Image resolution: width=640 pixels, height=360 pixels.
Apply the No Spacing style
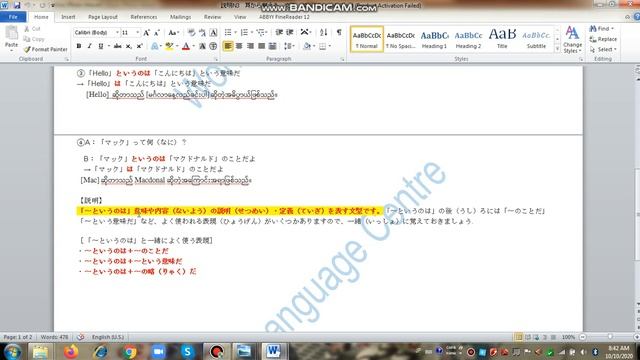pos(400,39)
